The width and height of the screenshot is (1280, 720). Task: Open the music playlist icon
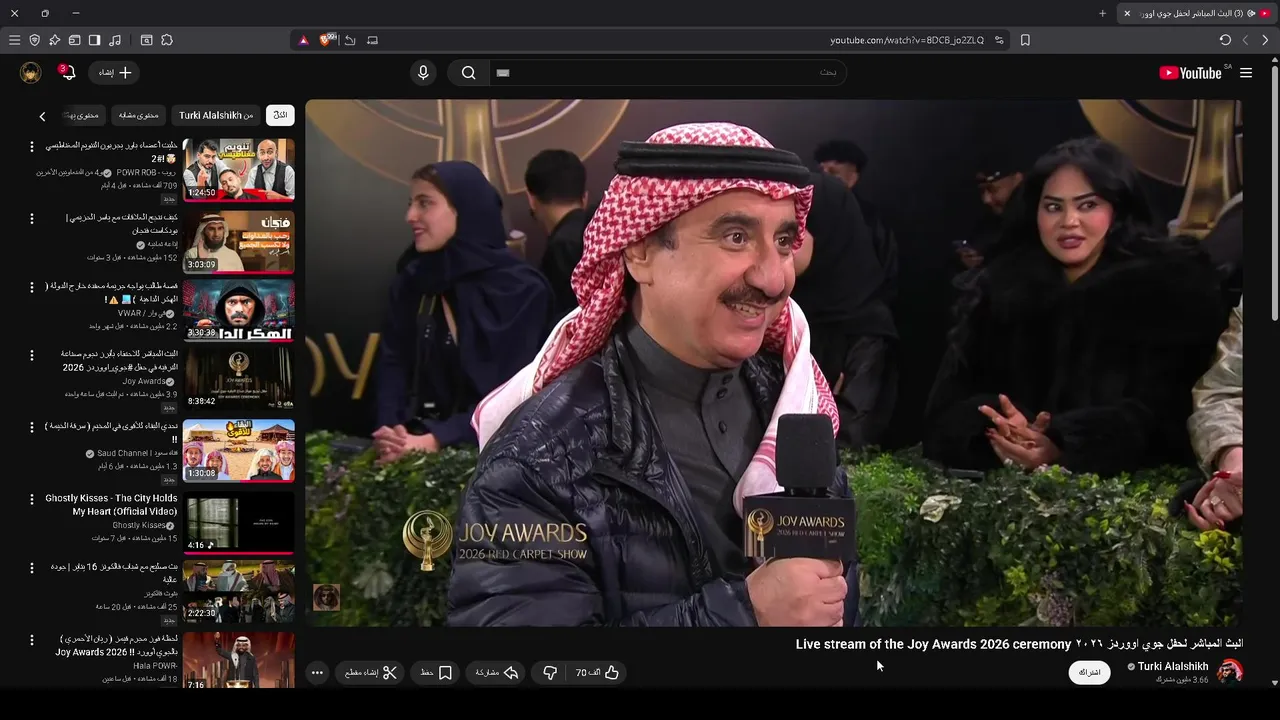tap(115, 40)
